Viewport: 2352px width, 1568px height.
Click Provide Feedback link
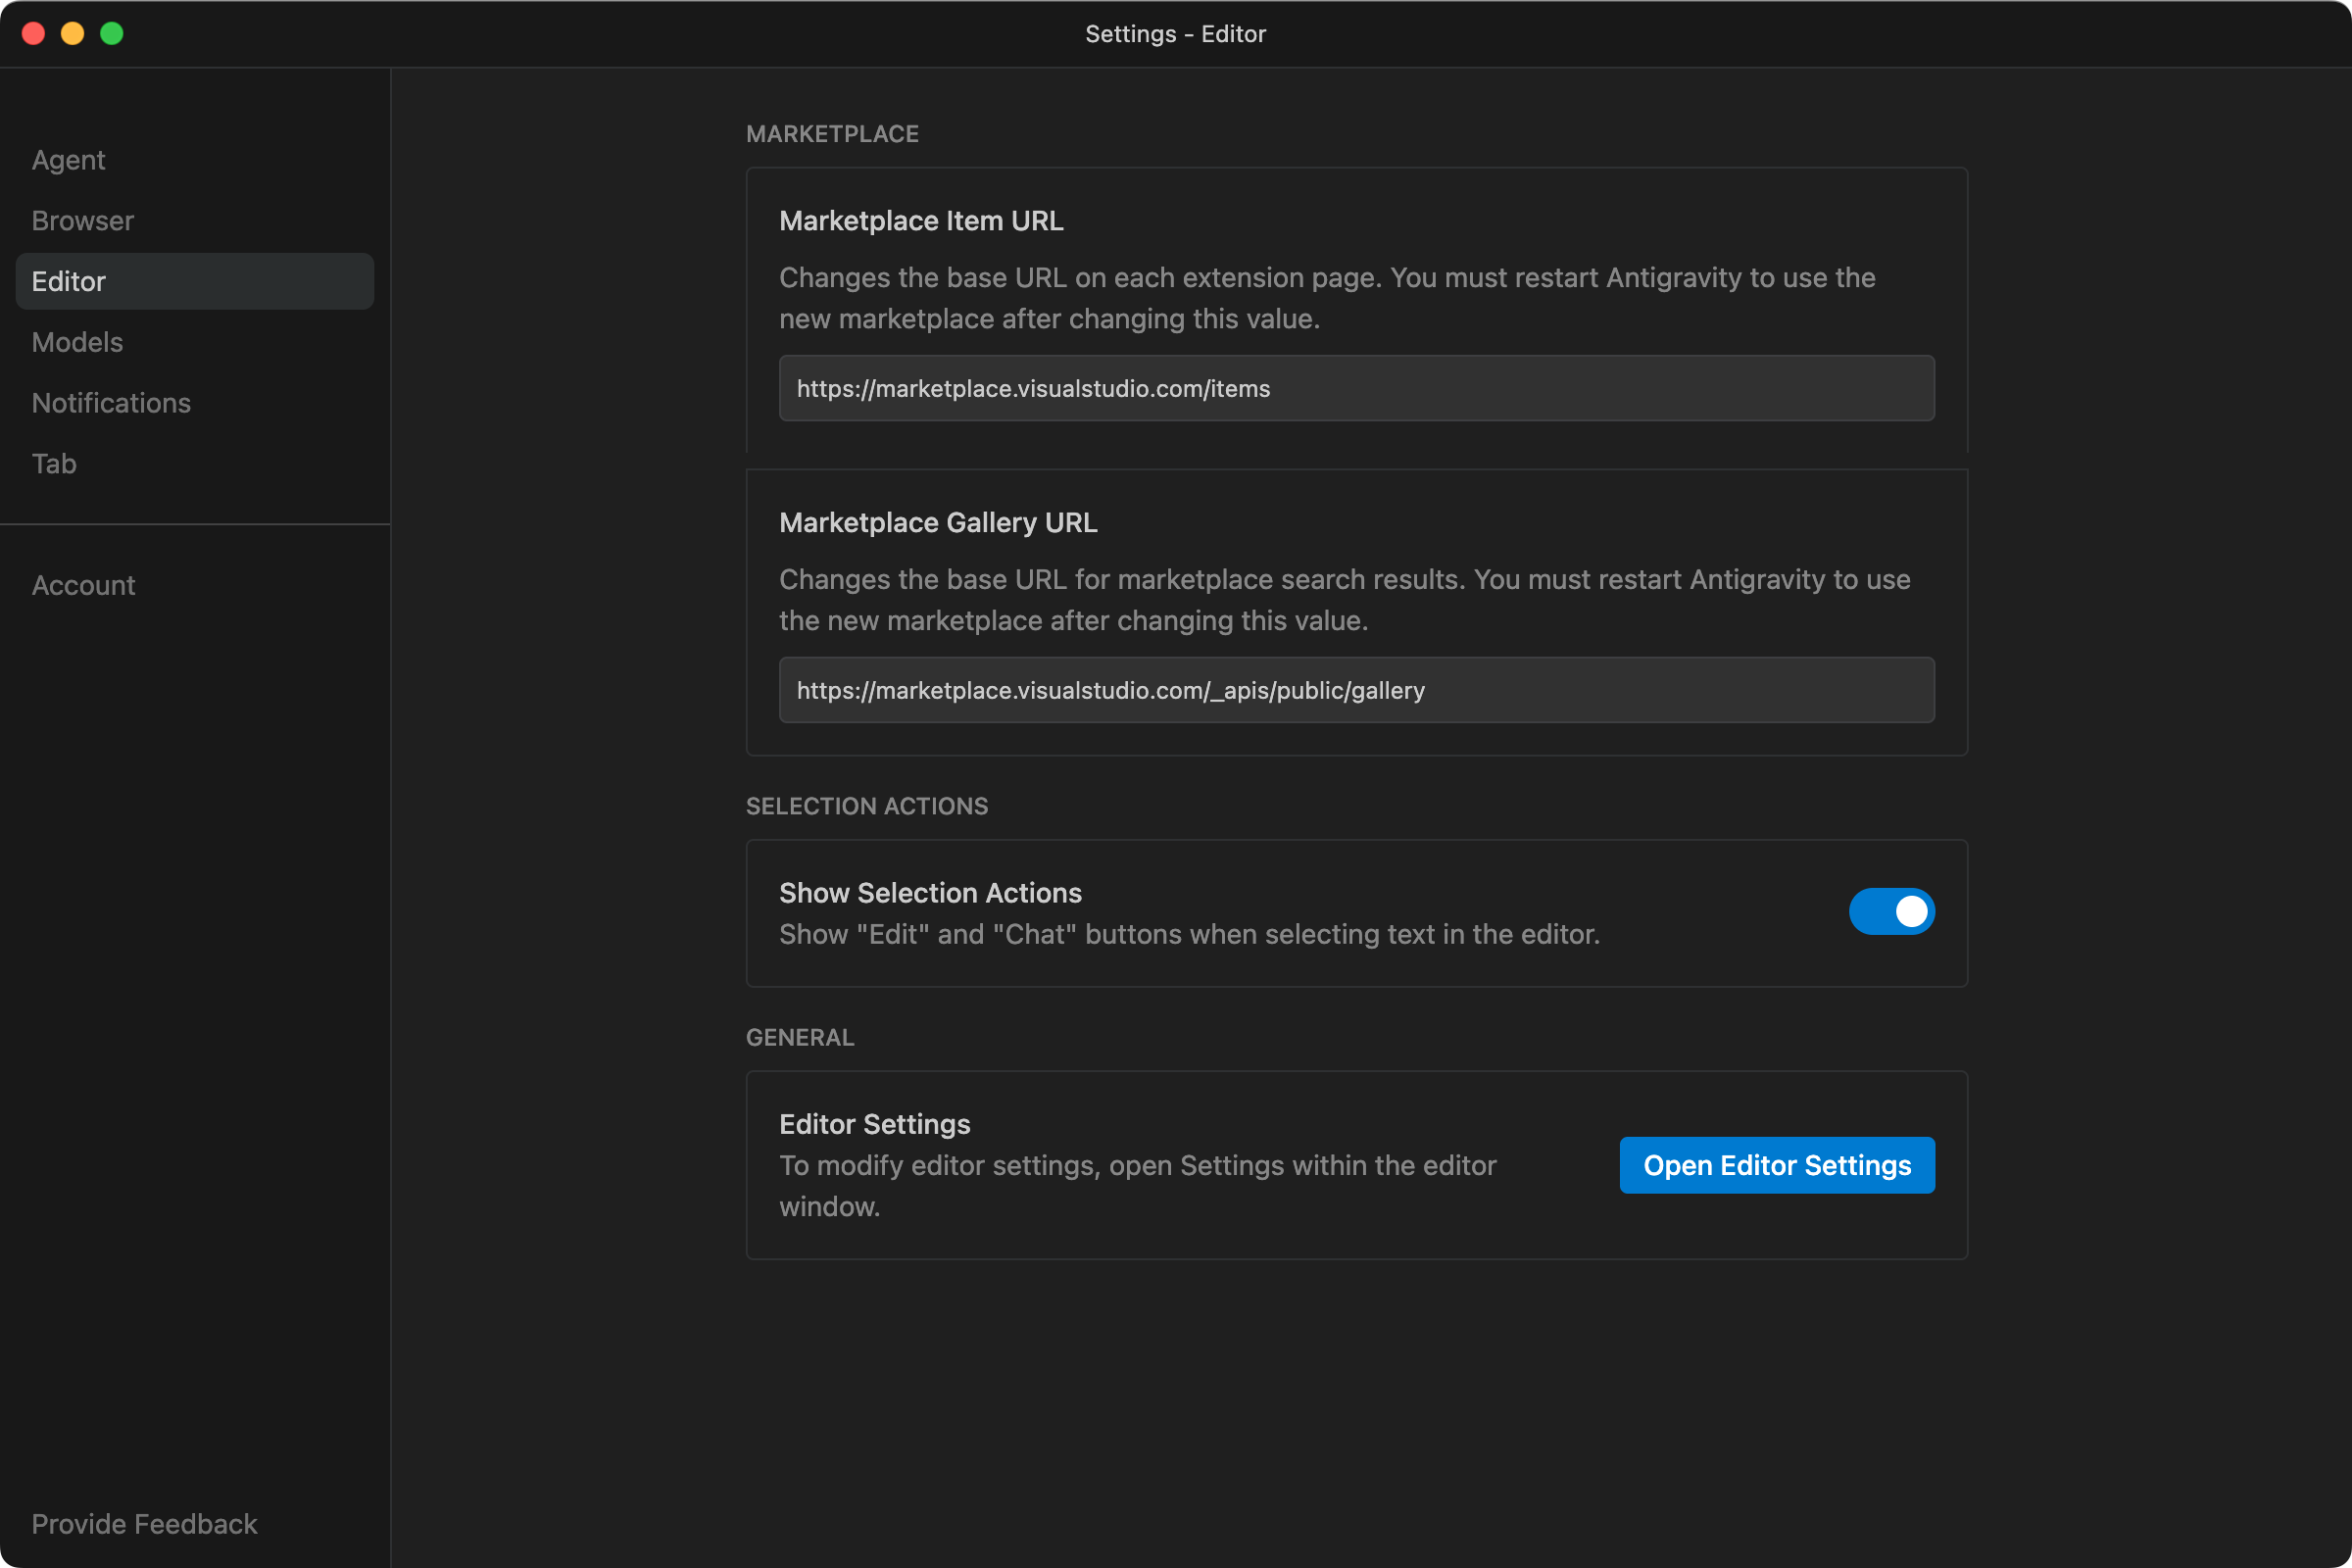pyautogui.click(x=144, y=1523)
